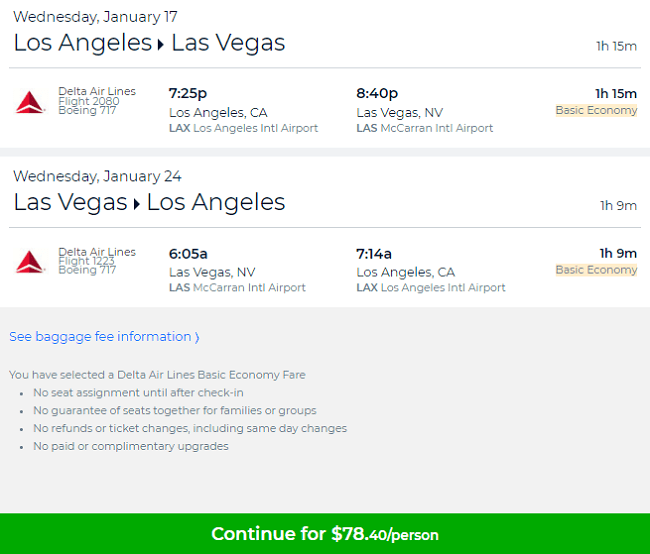The width and height of the screenshot is (650, 554).
Task: Click the No refunds or ticket changes bullet
Action: [x=190, y=428]
